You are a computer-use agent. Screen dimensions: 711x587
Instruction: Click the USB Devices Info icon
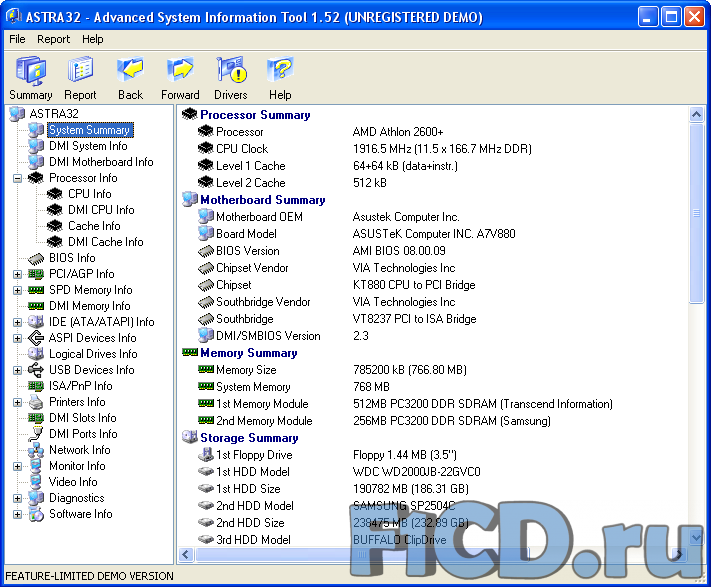pos(36,370)
